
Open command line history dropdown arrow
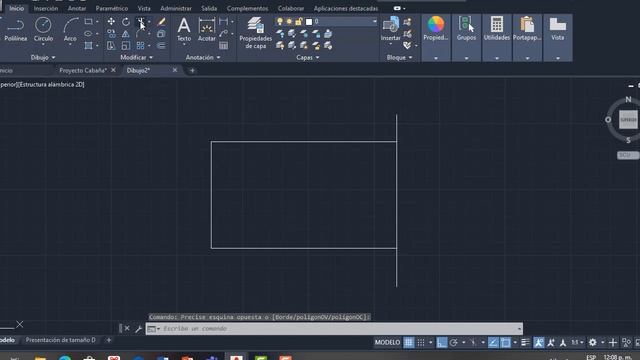519,329
